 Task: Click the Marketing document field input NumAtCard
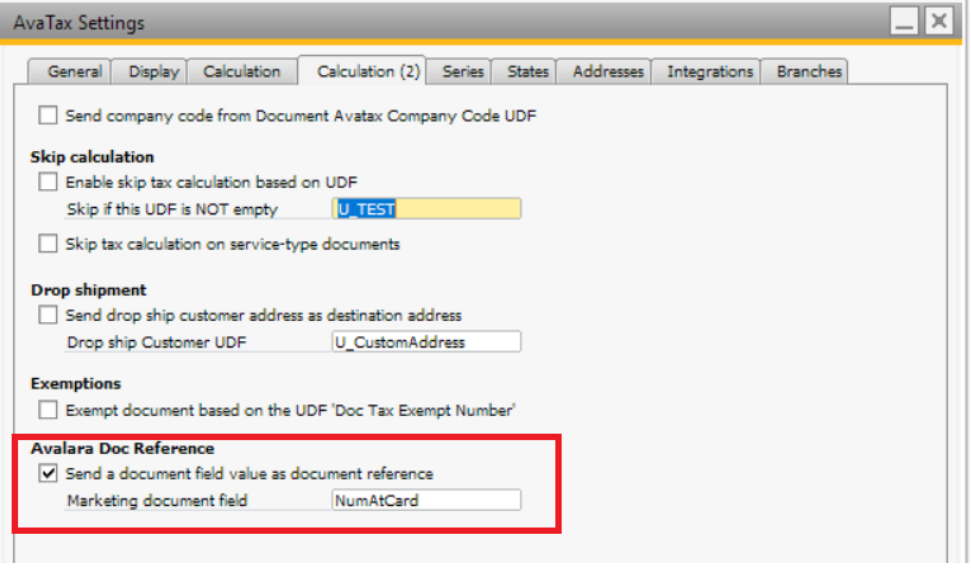tap(427, 500)
